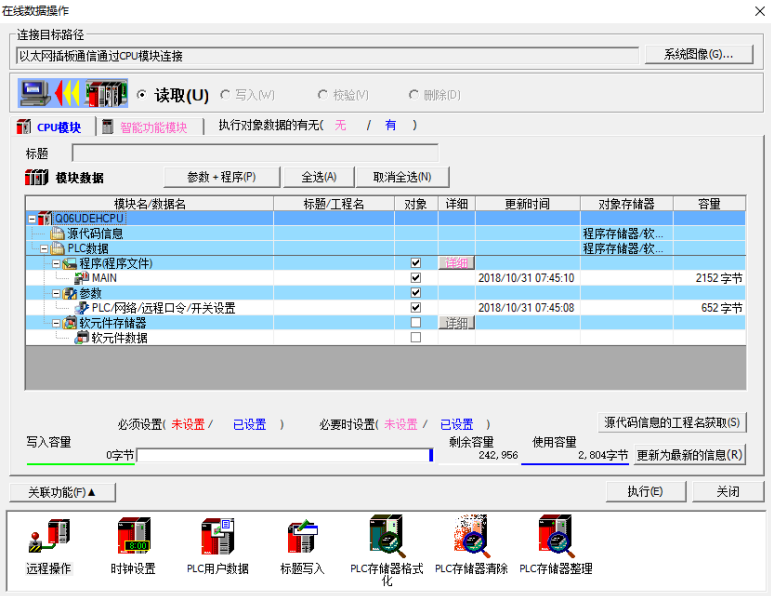Uncheck the MAIN program checkbox
The width and height of the screenshot is (771, 596).
(x=415, y=278)
